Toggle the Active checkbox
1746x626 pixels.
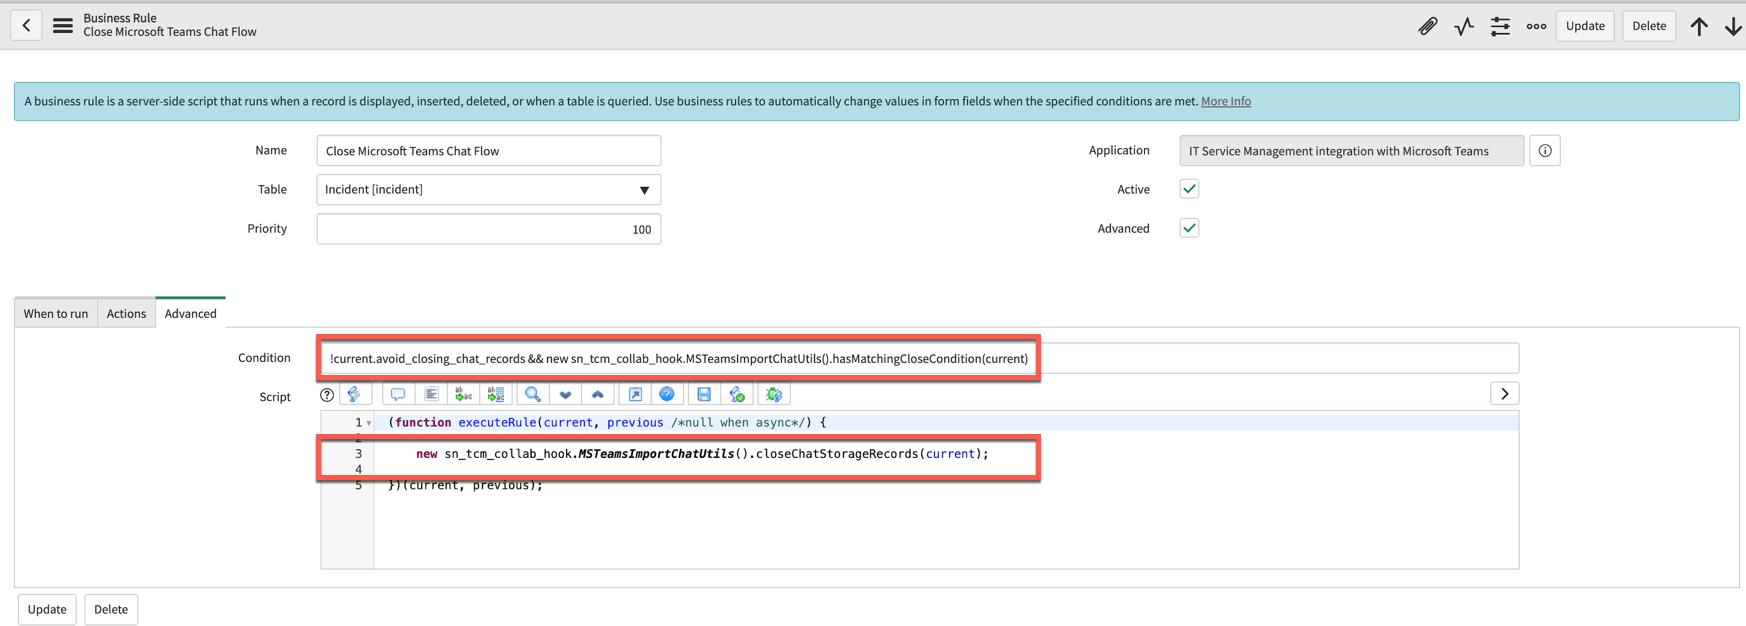[x=1189, y=189]
